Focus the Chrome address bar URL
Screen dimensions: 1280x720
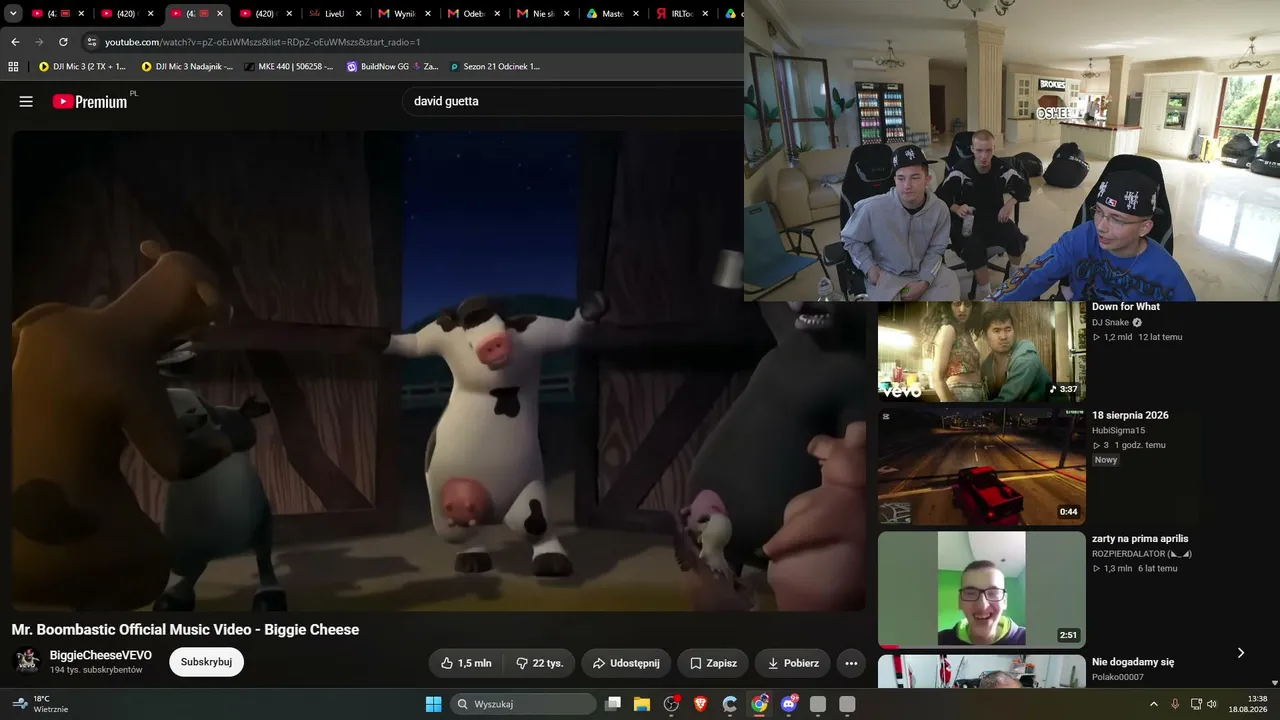(262, 42)
